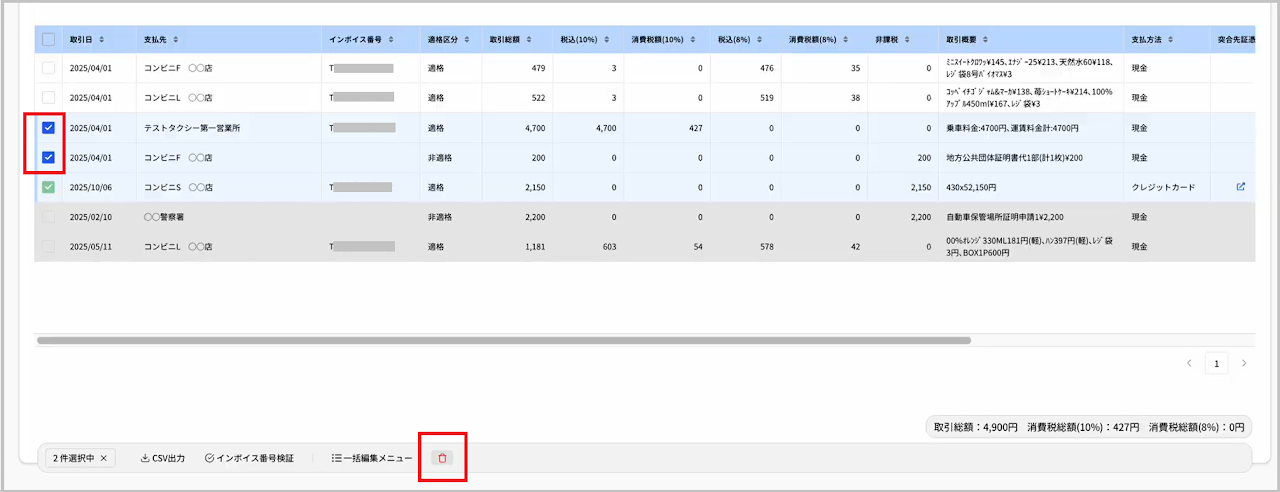Click the horizontal scrollbar under the table
The width and height of the screenshot is (1280, 492).
click(504, 340)
